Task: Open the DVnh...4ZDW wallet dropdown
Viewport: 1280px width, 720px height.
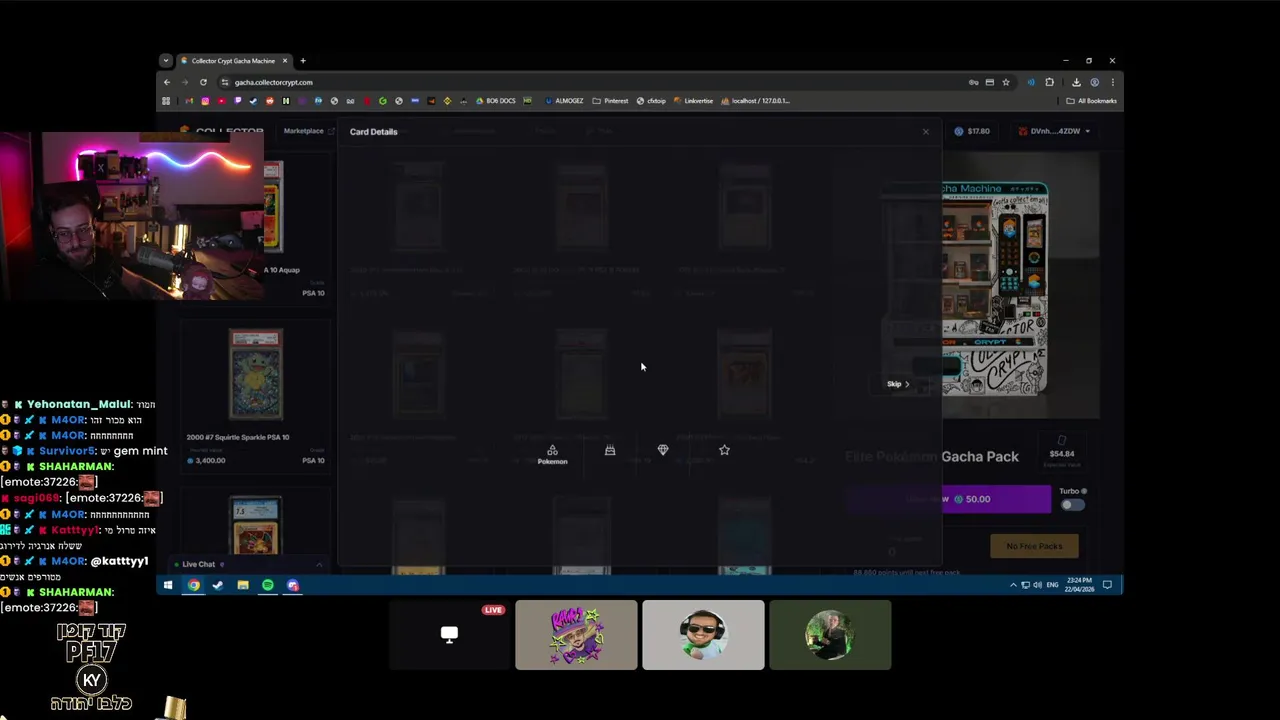Action: click(1054, 131)
